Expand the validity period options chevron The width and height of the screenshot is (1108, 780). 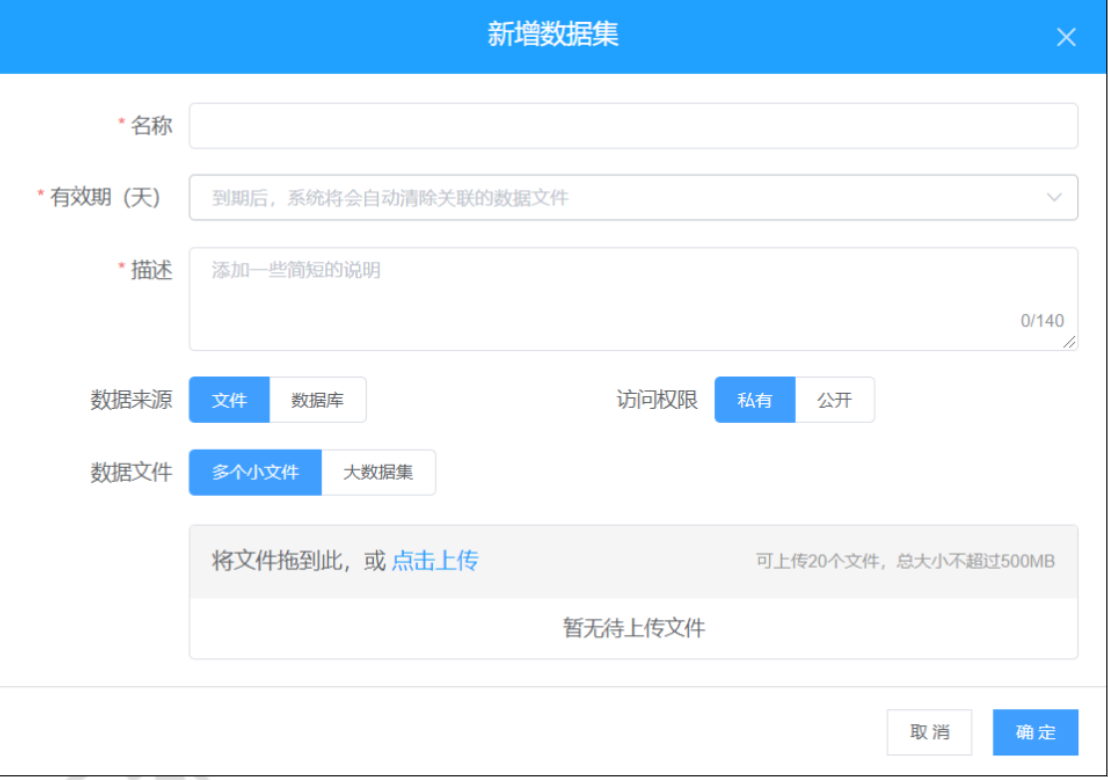click(x=1054, y=196)
